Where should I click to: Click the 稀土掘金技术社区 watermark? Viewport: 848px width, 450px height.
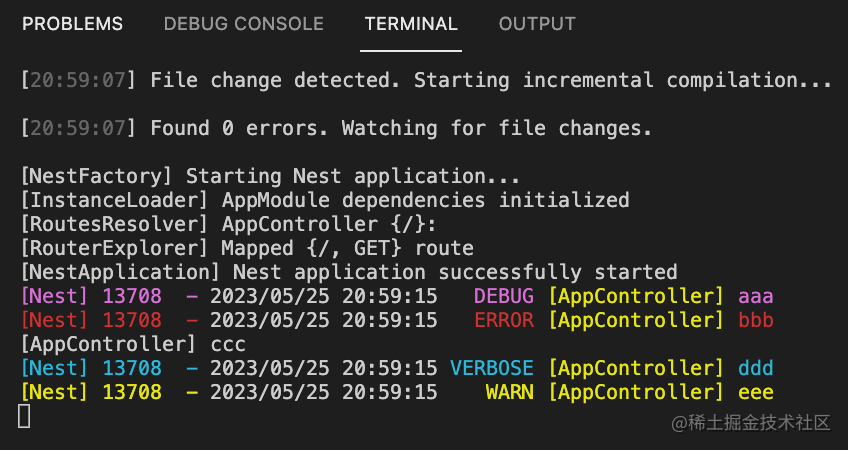point(751,422)
